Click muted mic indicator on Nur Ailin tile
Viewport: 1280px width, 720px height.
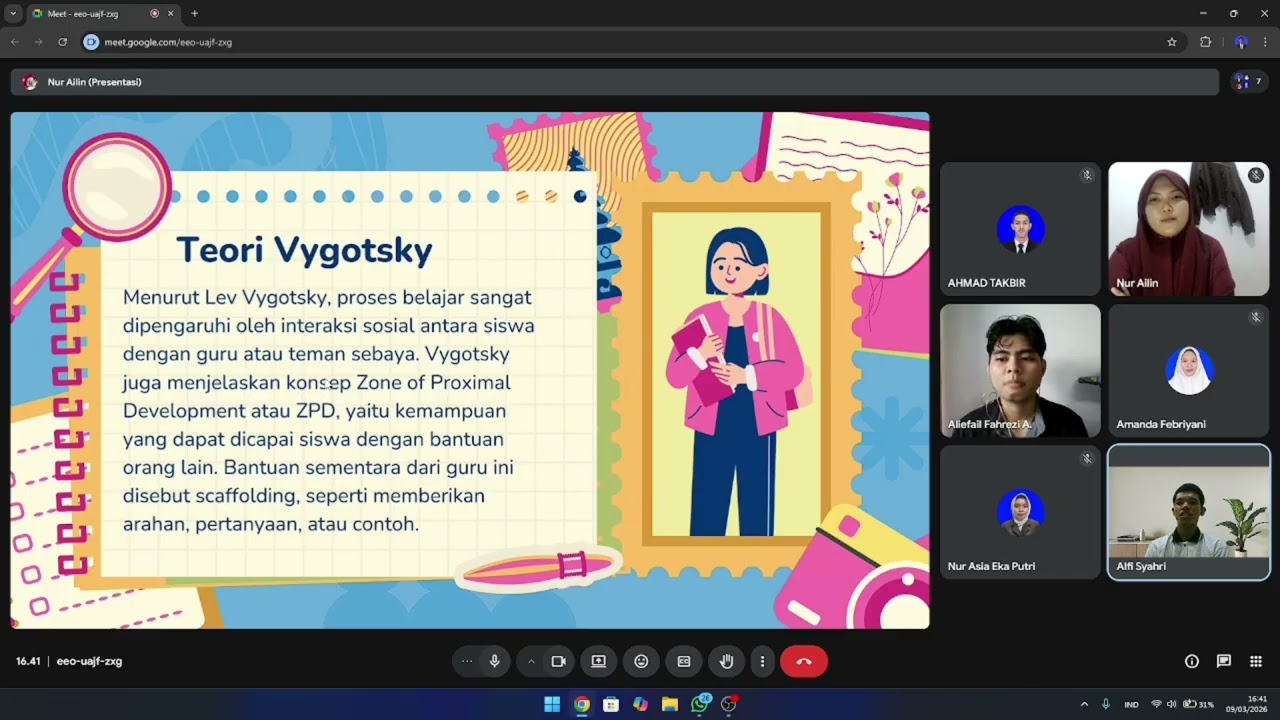click(x=1256, y=175)
